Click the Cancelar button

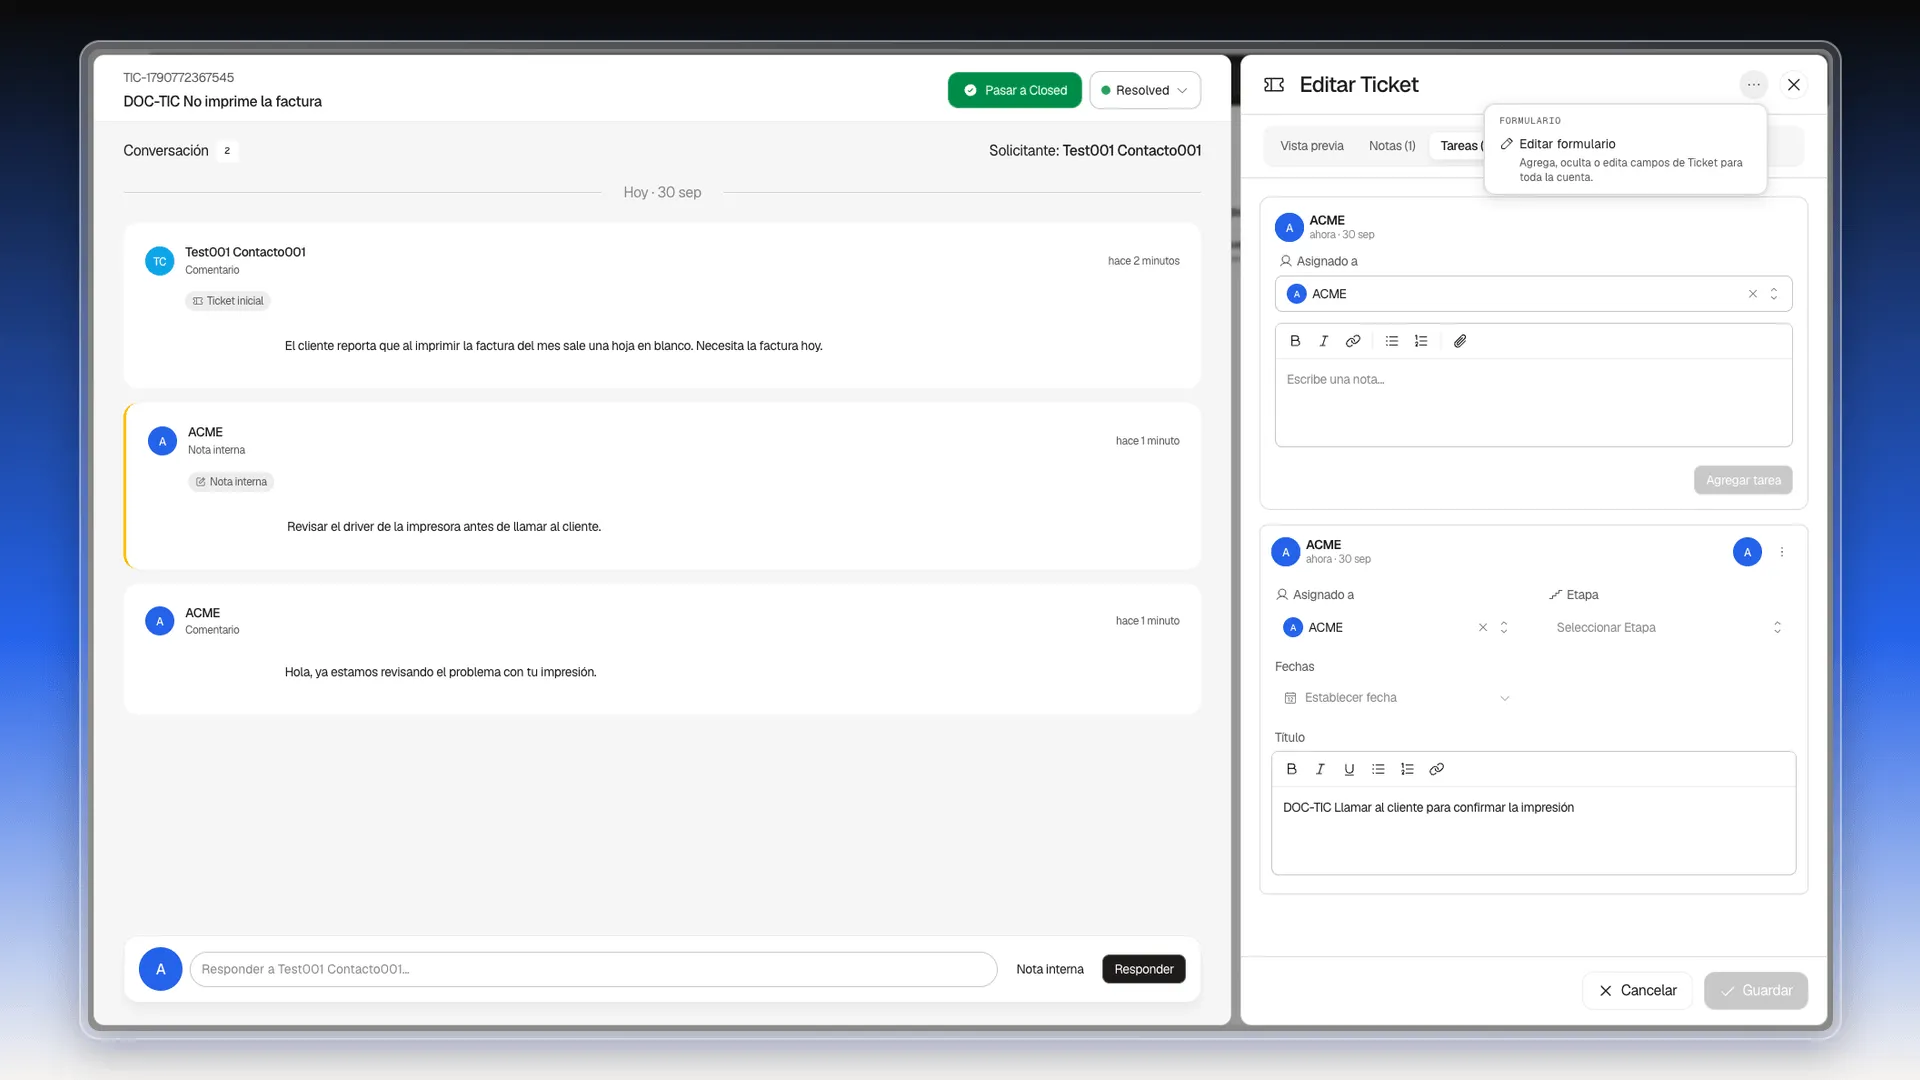(1637, 991)
